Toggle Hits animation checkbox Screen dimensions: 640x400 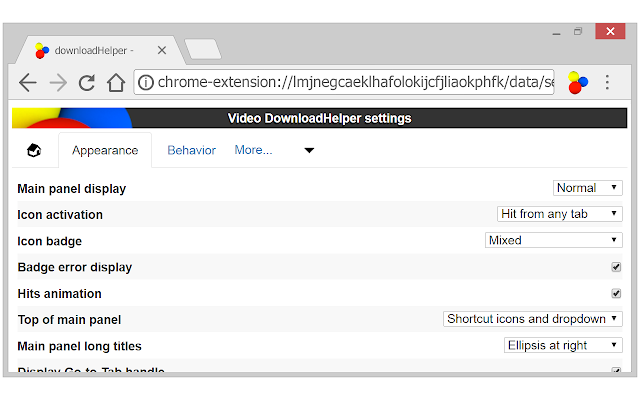click(616, 293)
